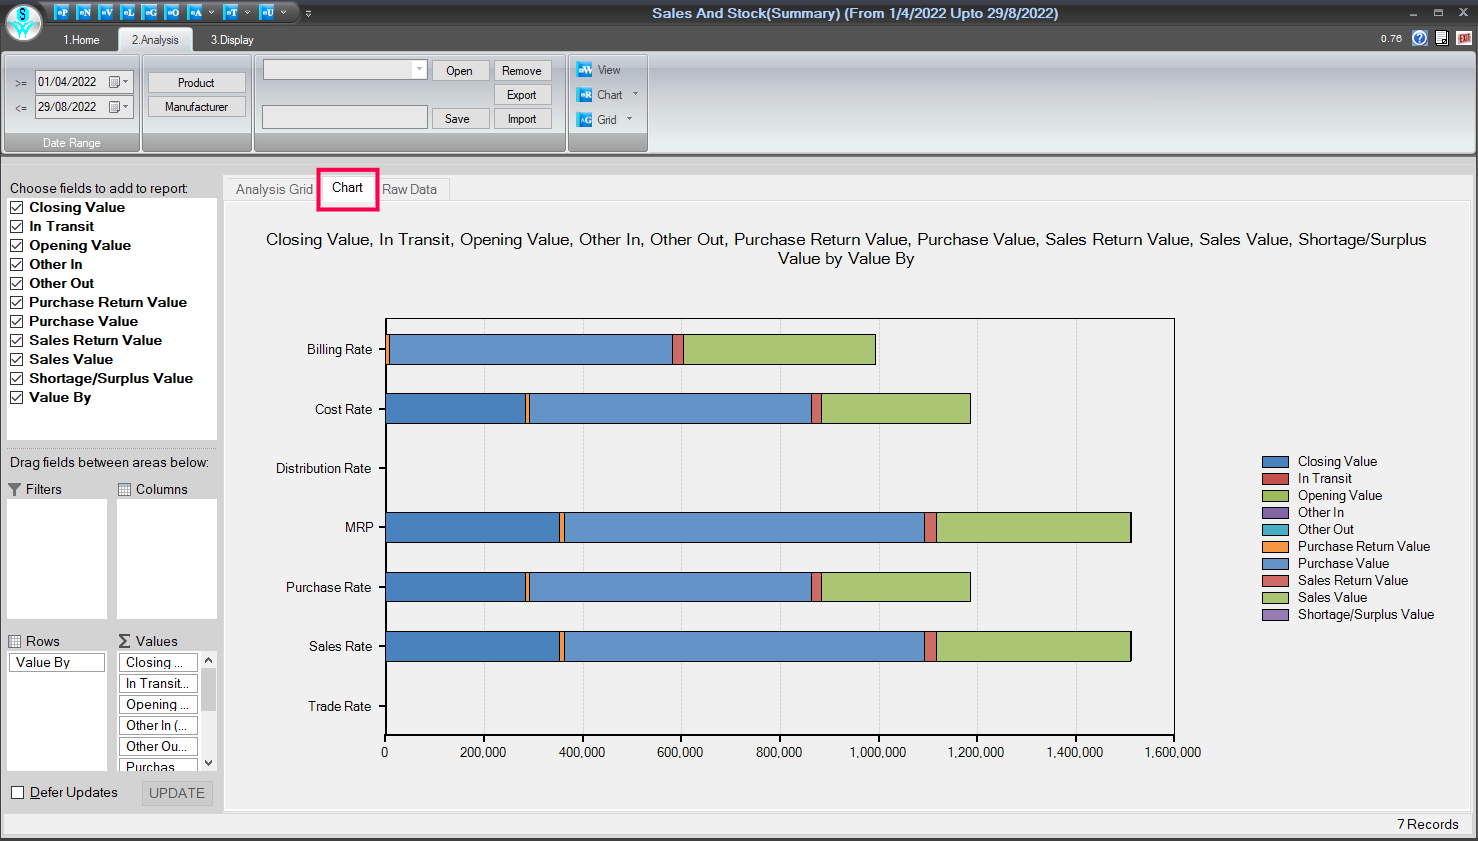Click the G quick access icon

coord(150,12)
